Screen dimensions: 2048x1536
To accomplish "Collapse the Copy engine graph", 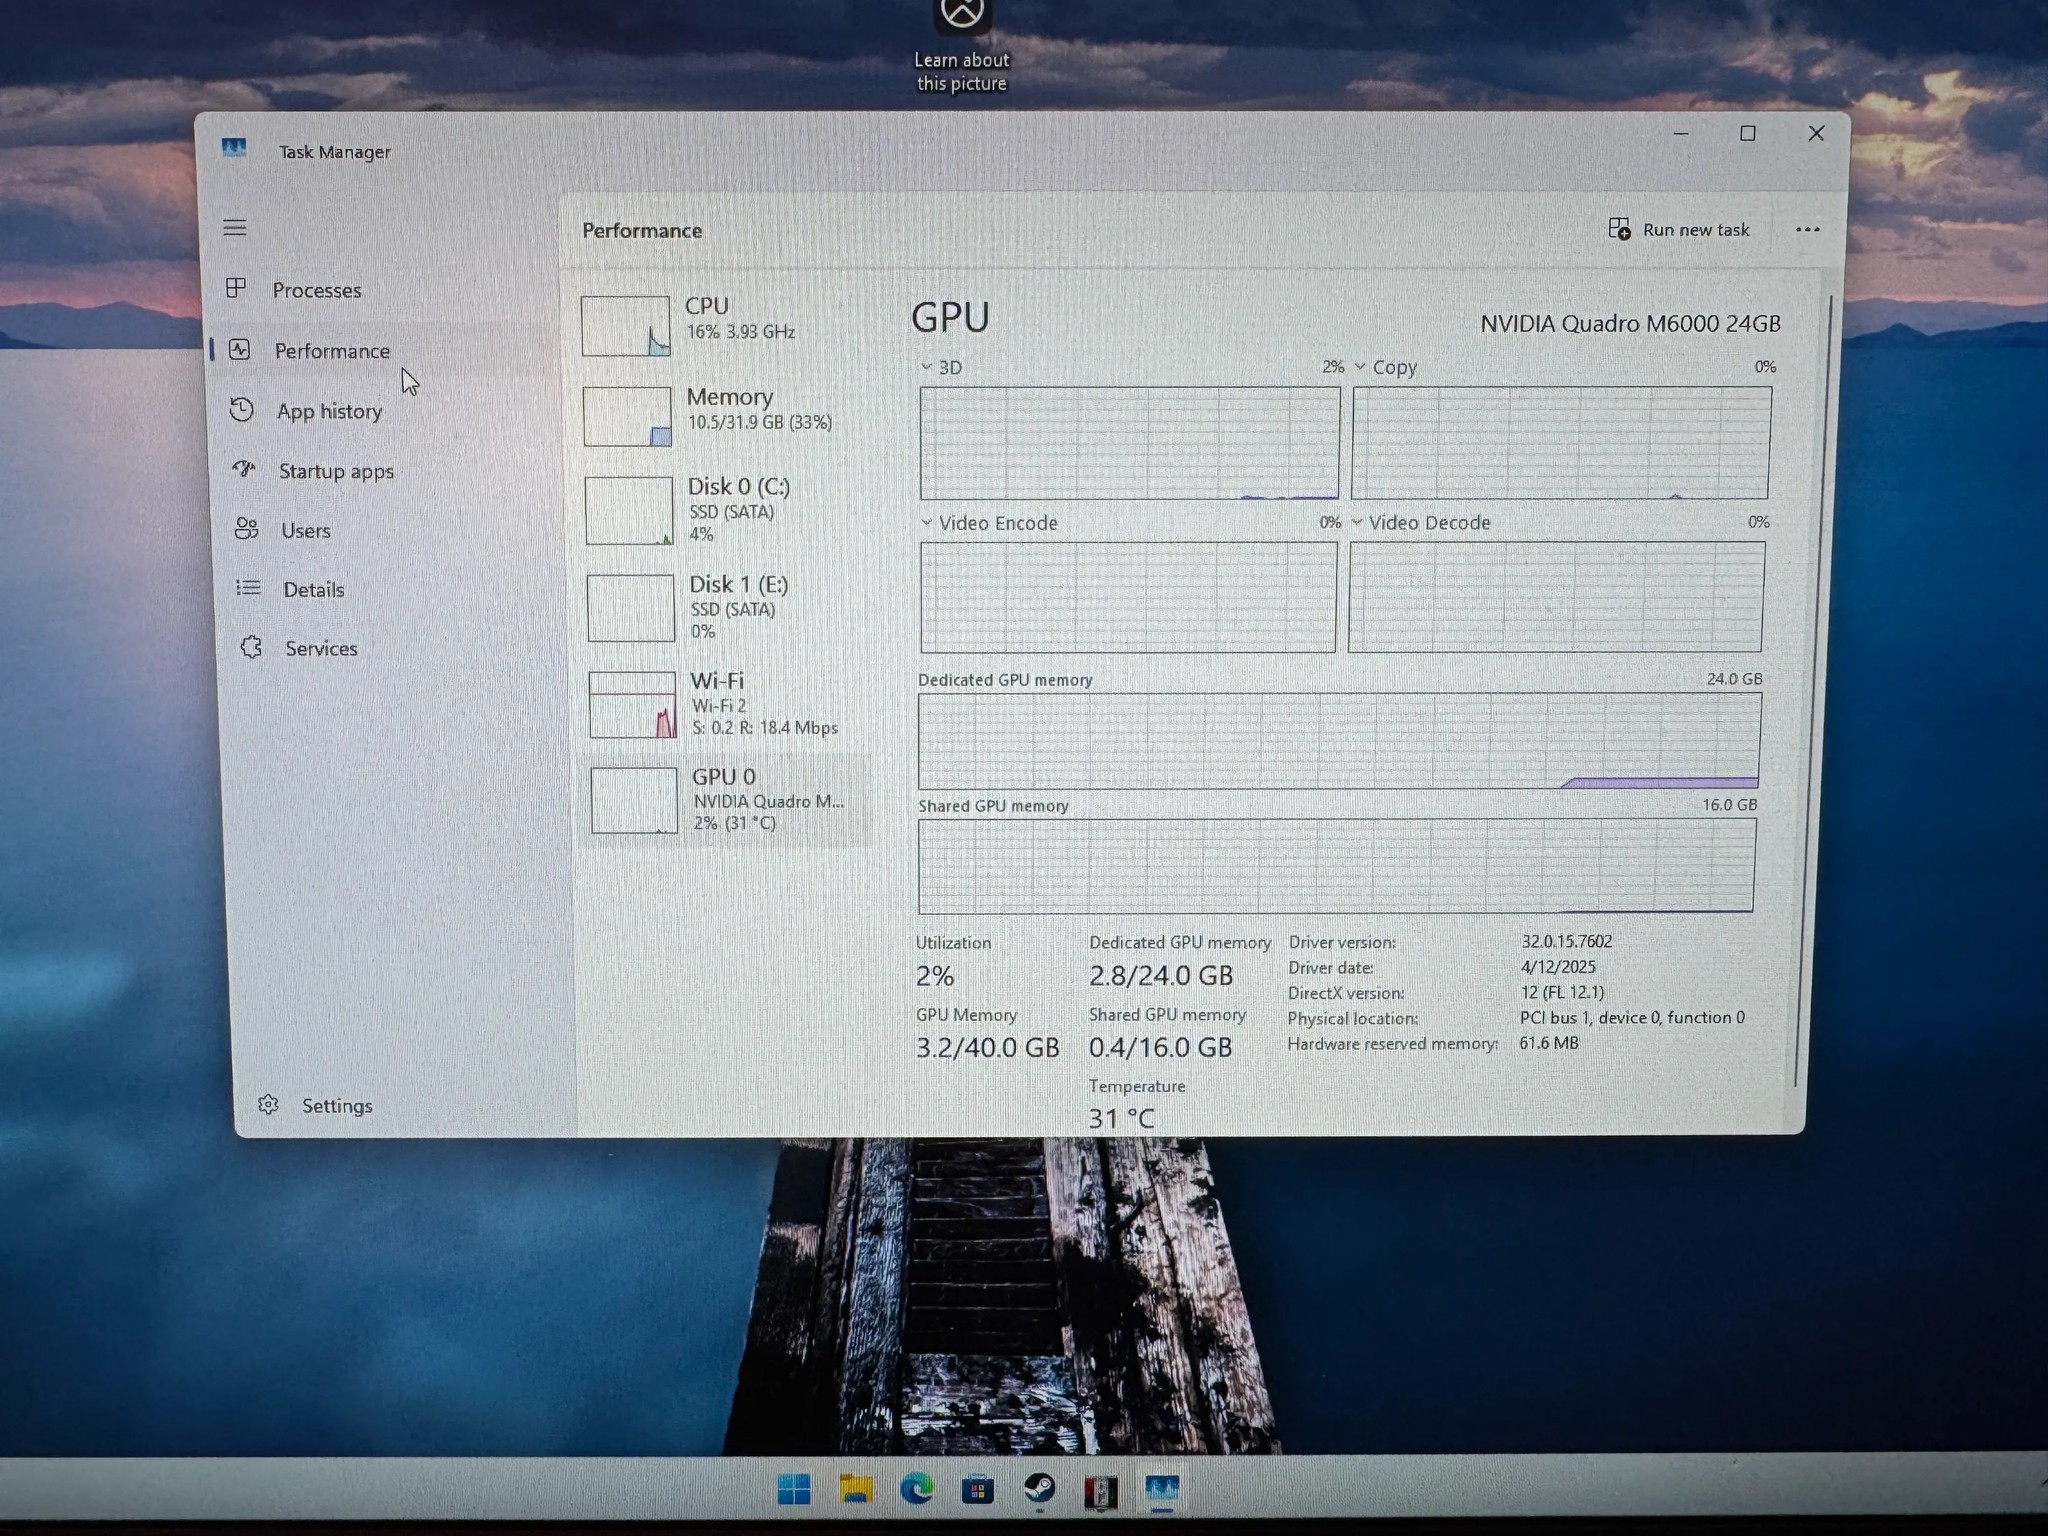I will pos(1359,367).
